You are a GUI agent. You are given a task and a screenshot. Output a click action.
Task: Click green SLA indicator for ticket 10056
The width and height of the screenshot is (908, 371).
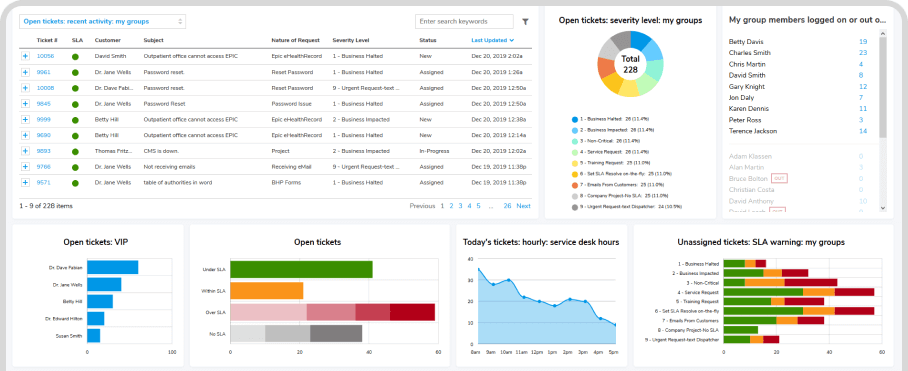click(x=75, y=57)
